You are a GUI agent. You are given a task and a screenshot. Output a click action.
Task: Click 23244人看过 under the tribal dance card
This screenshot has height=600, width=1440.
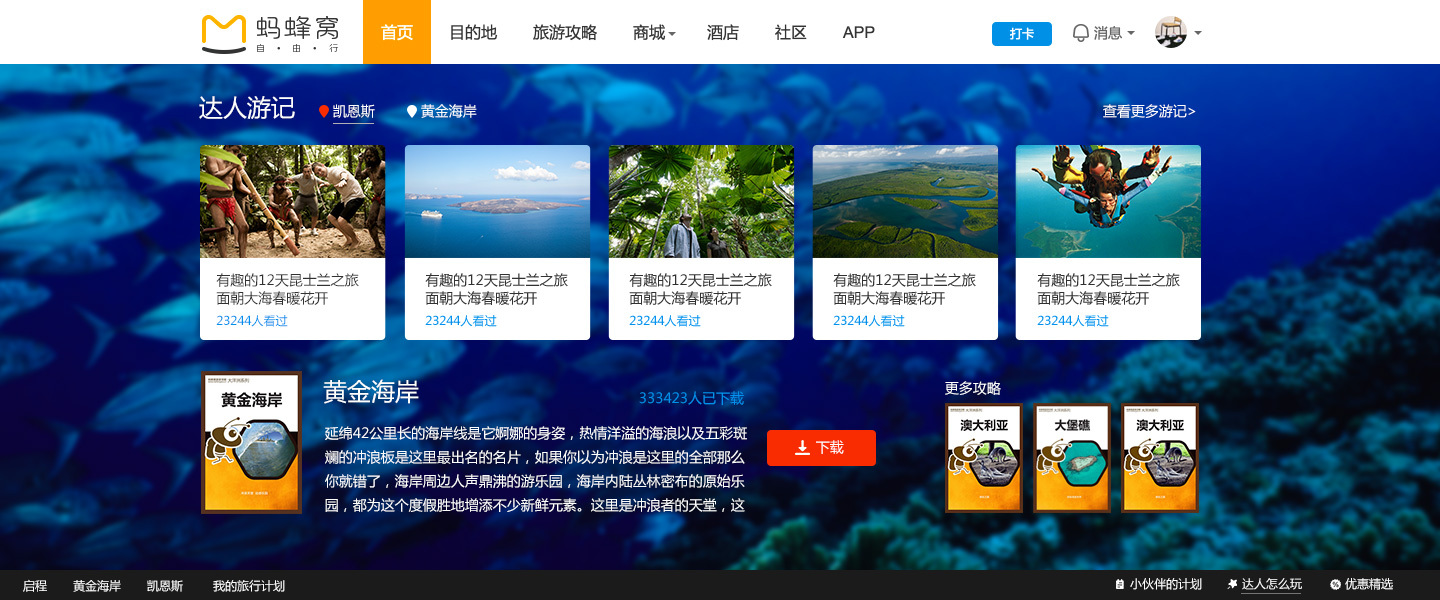tap(252, 321)
